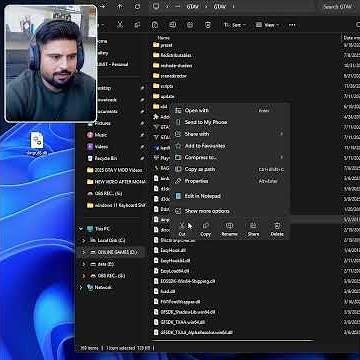Choose Send to My Phone
360x360 pixels.
(x=230, y=122)
